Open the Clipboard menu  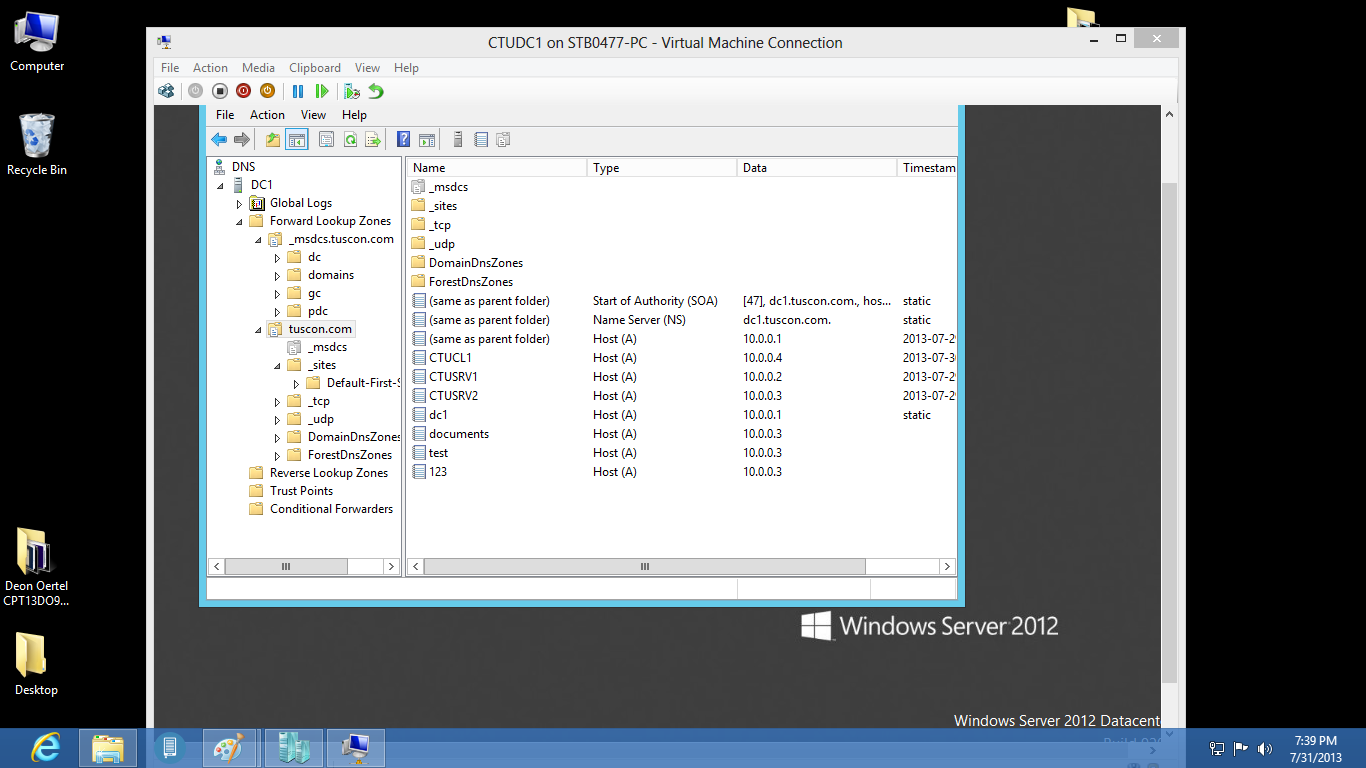coord(315,68)
